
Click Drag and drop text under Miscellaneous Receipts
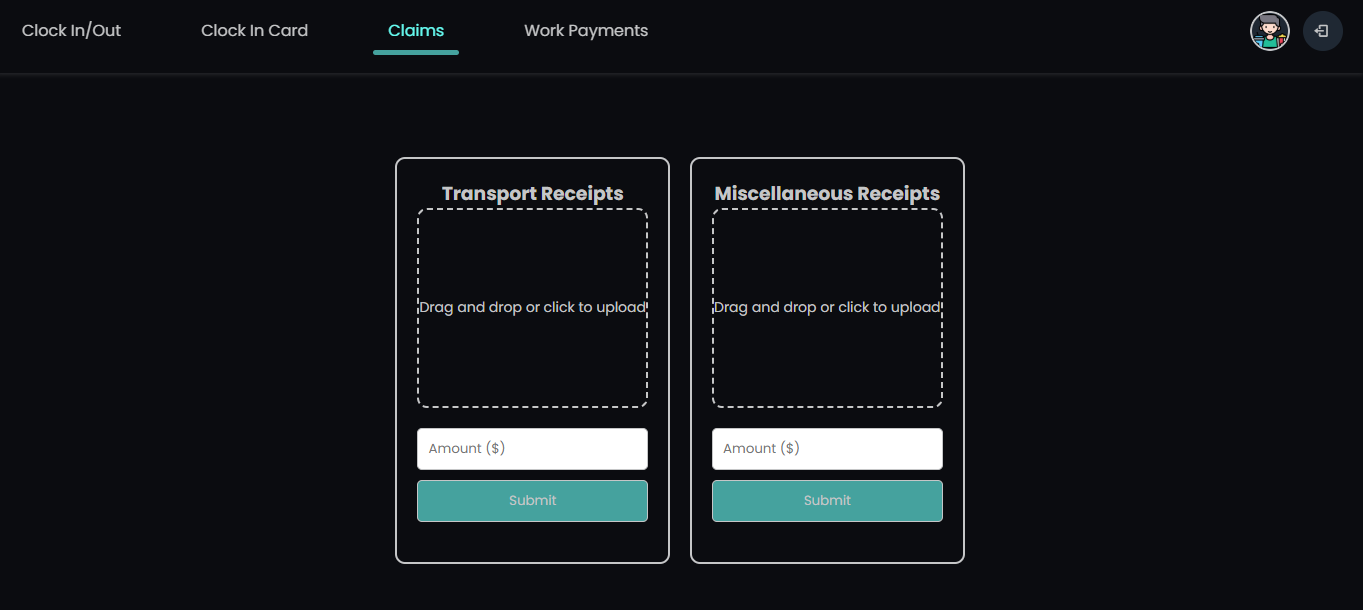point(827,307)
